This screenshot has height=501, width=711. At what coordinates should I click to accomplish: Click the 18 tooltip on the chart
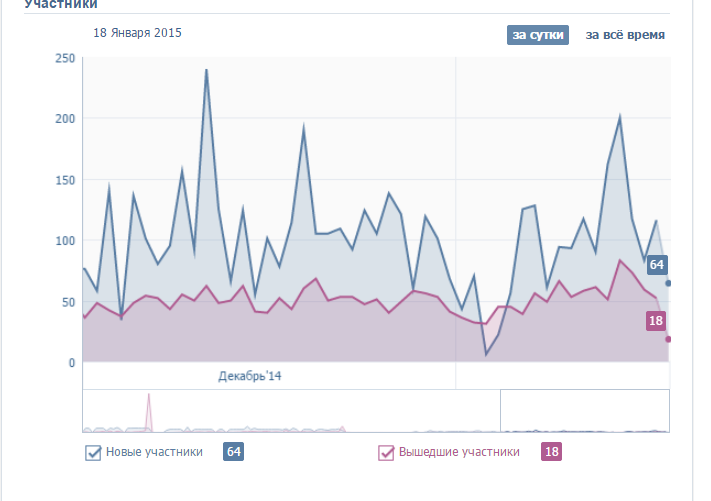[x=656, y=321]
